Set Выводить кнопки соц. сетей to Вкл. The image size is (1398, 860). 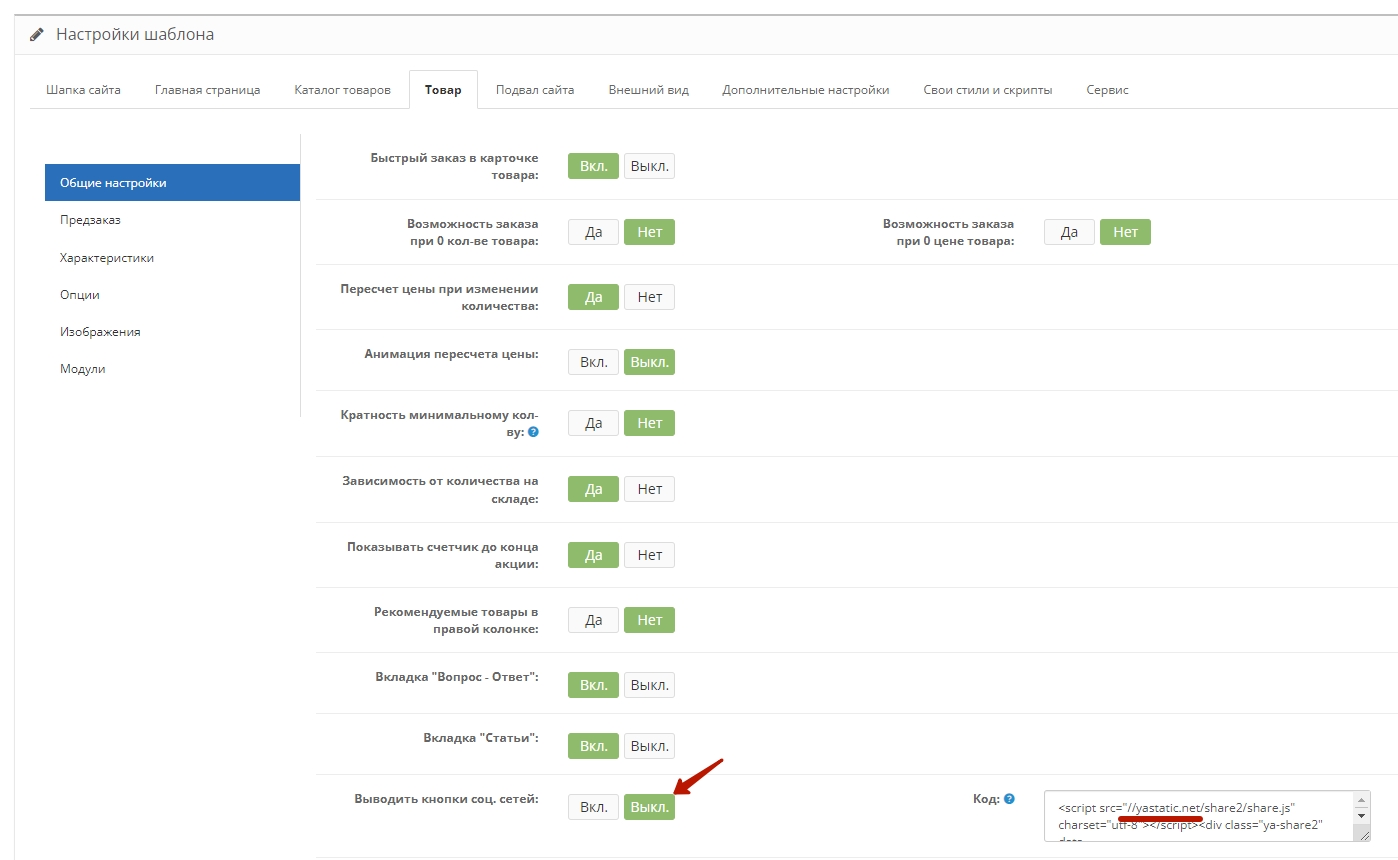tap(593, 807)
